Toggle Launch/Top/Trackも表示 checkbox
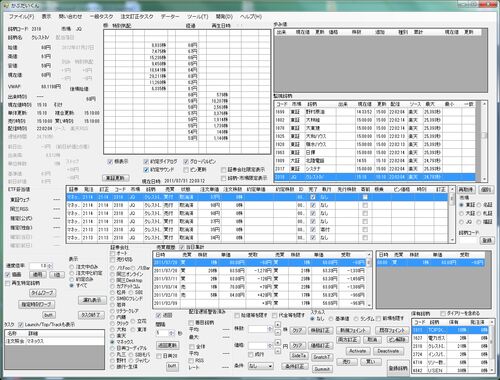Screen dimensions: 500x380 21,324
